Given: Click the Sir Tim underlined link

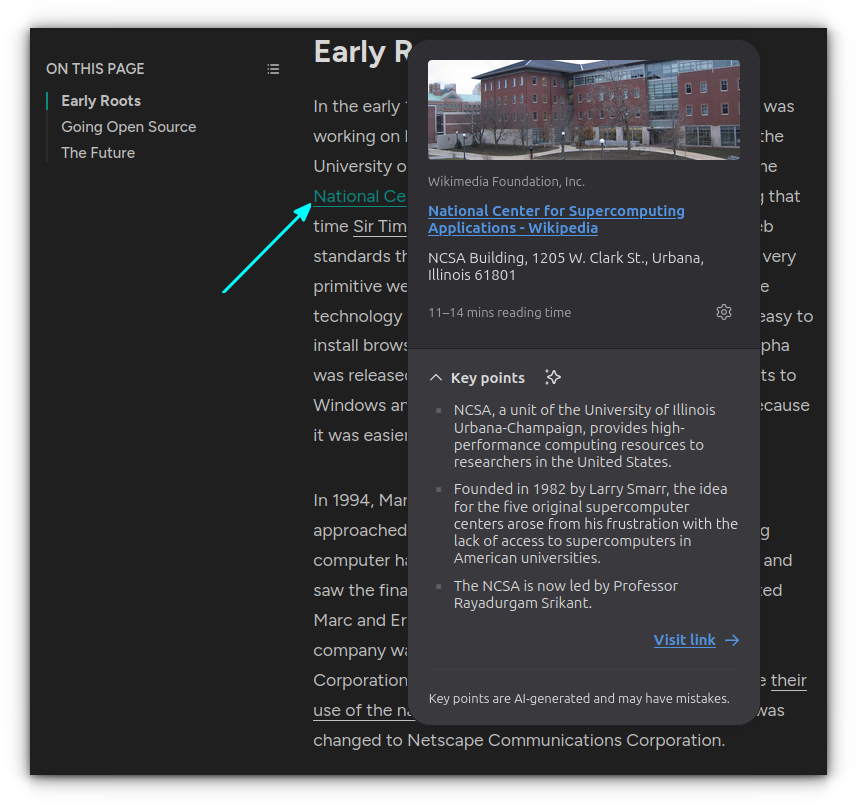Looking at the screenshot, I should click(x=380, y=226).
